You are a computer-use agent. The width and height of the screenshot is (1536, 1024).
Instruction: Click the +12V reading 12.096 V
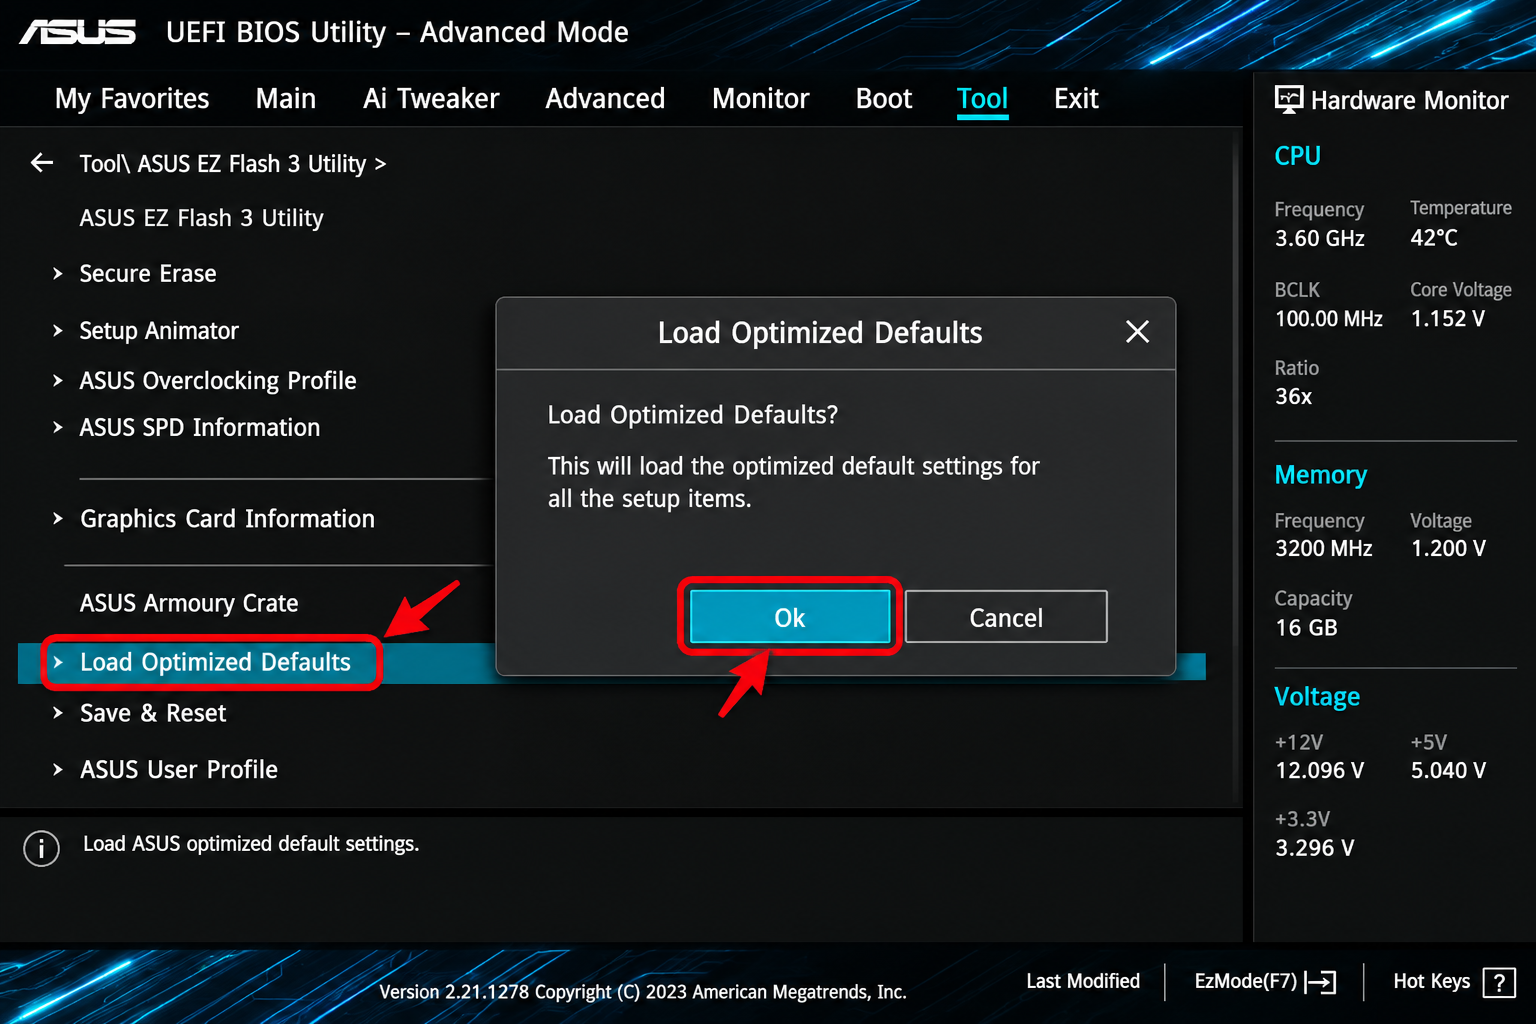(1320, 771)
